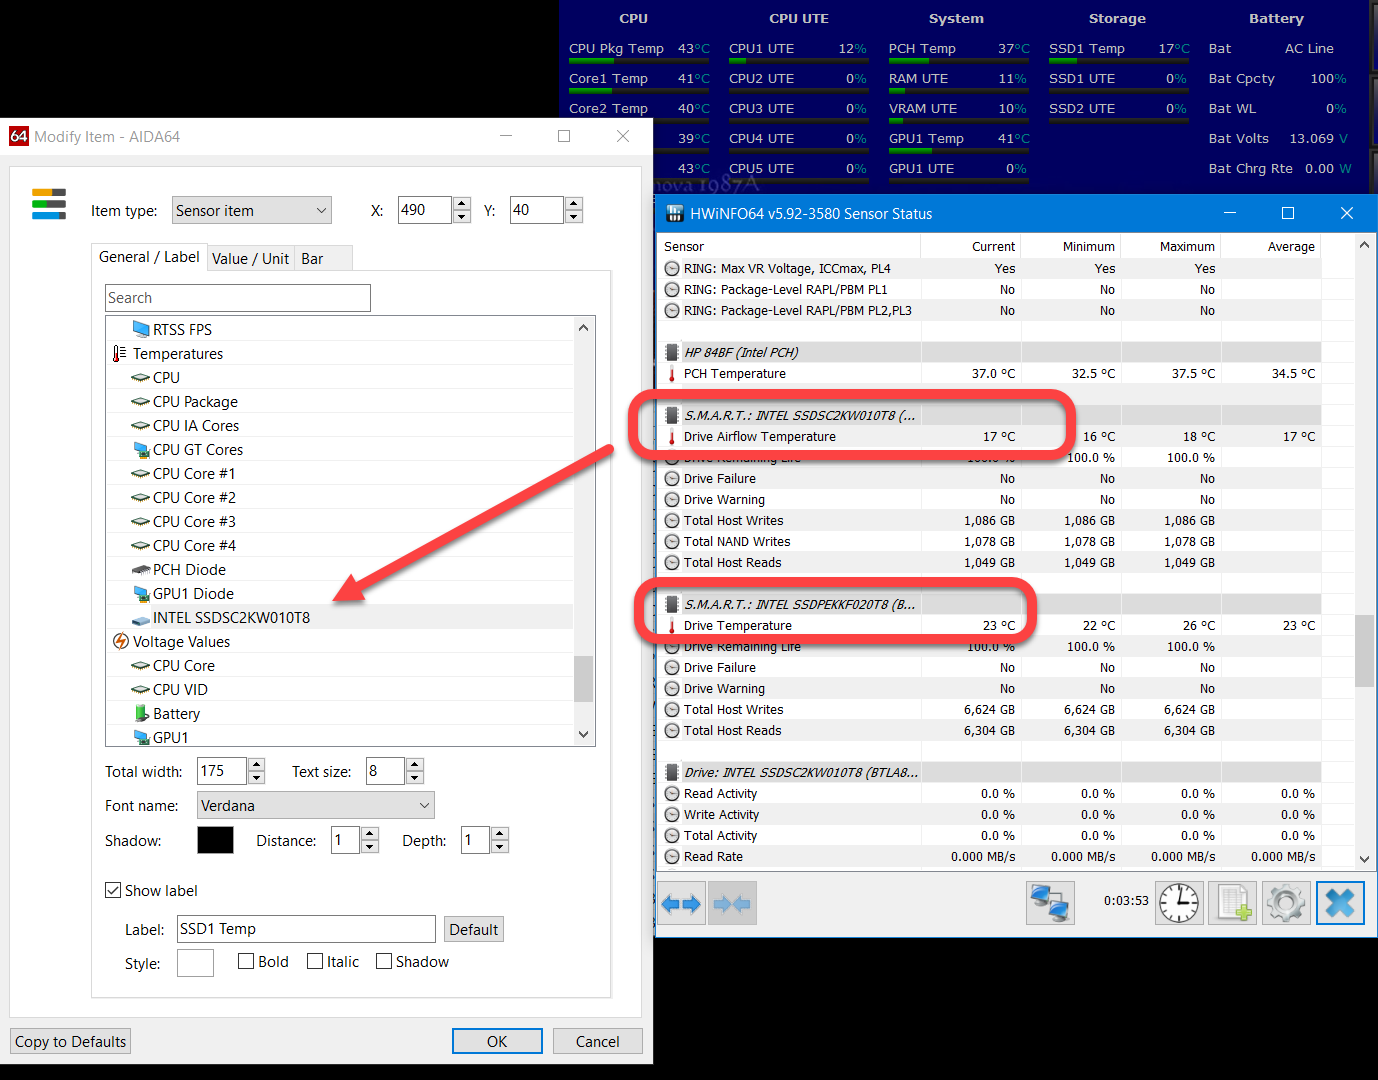Click the report page-with-plus icon in HWiNFO

(1232, 903)
